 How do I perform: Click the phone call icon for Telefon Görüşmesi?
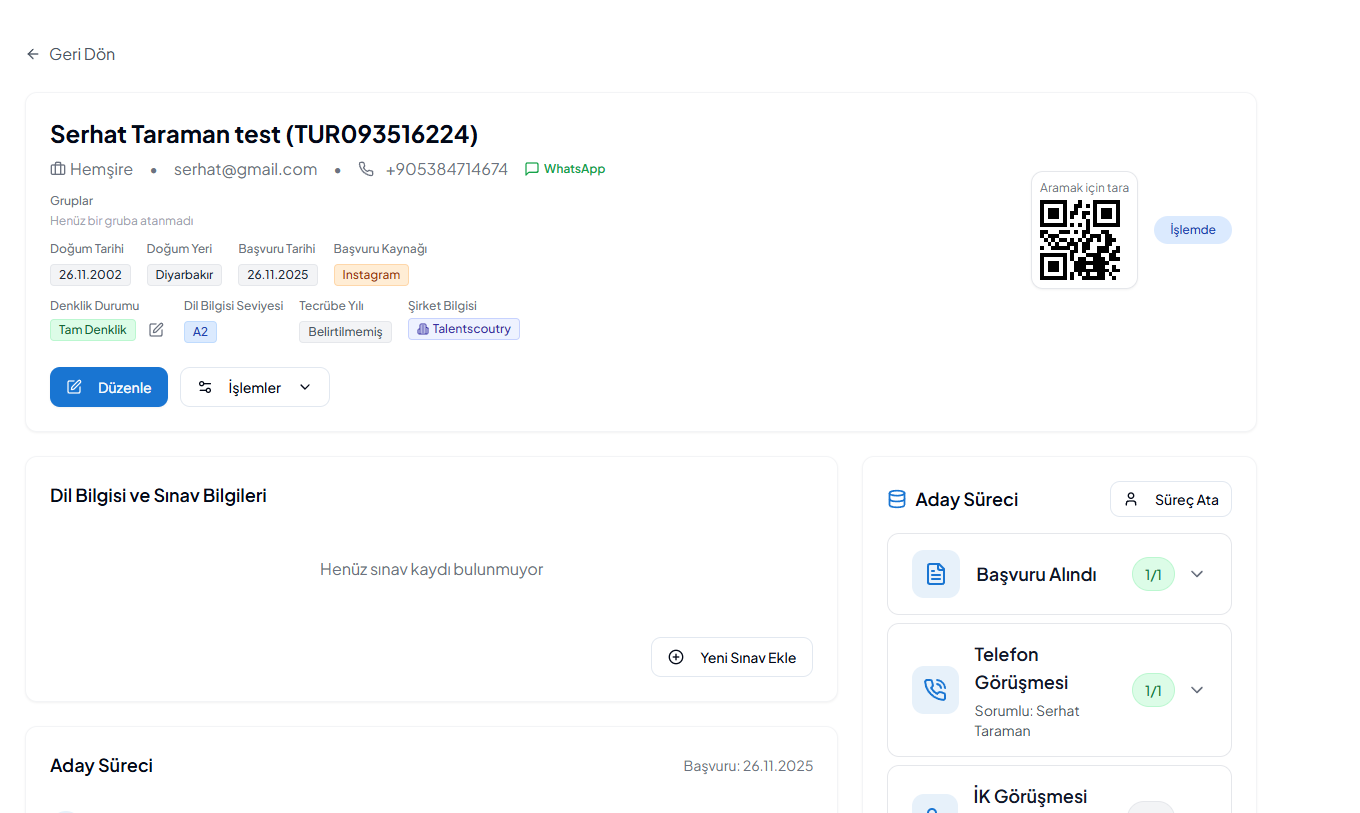(x=936, y=690)
